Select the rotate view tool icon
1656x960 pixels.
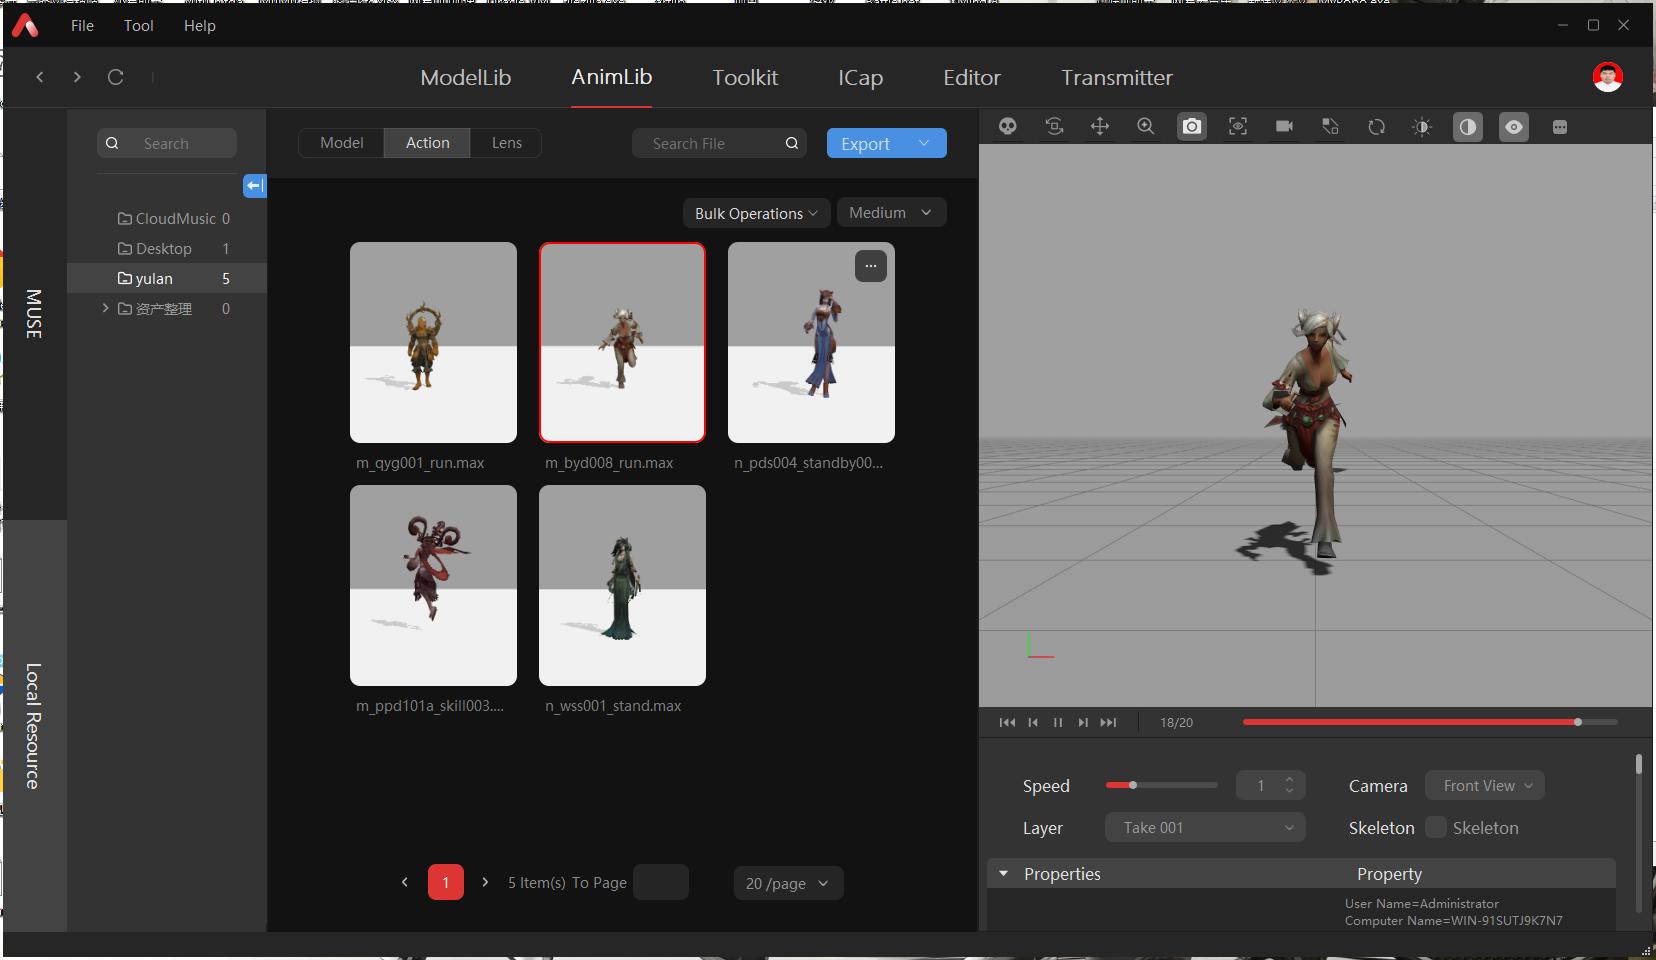(x=1054, y=127)
